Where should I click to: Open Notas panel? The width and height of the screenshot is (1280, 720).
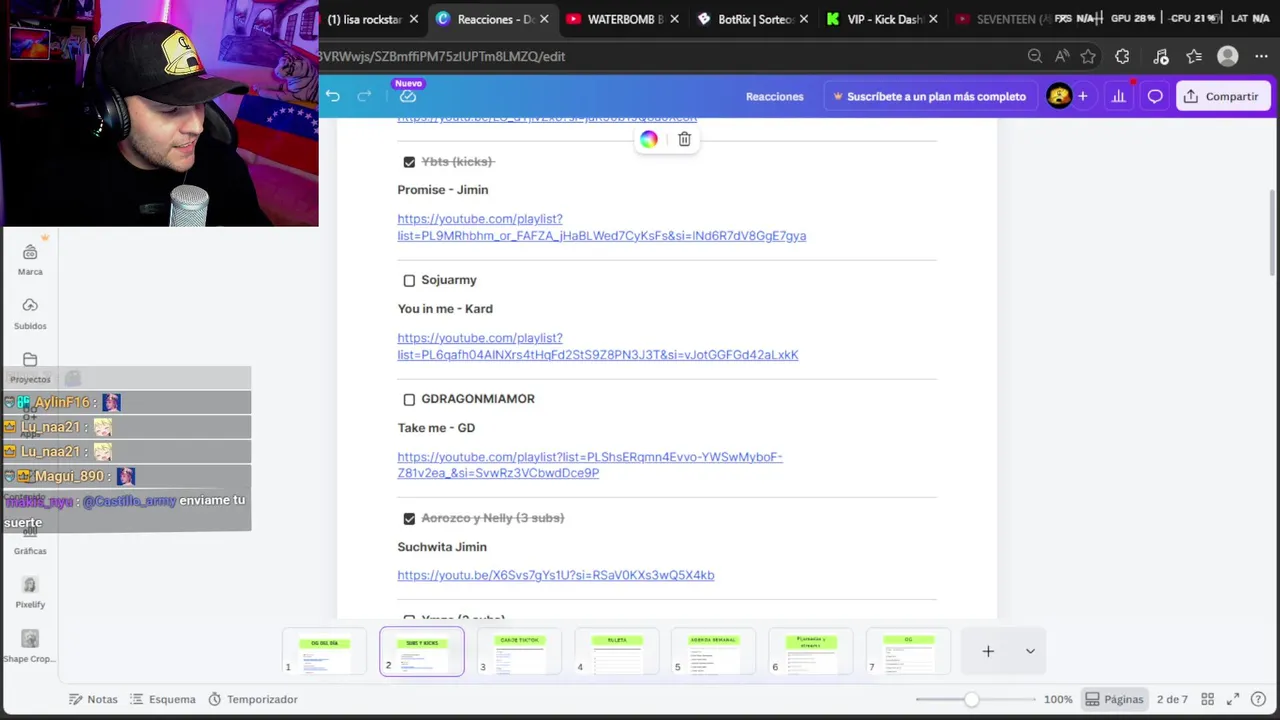point(92,699)
